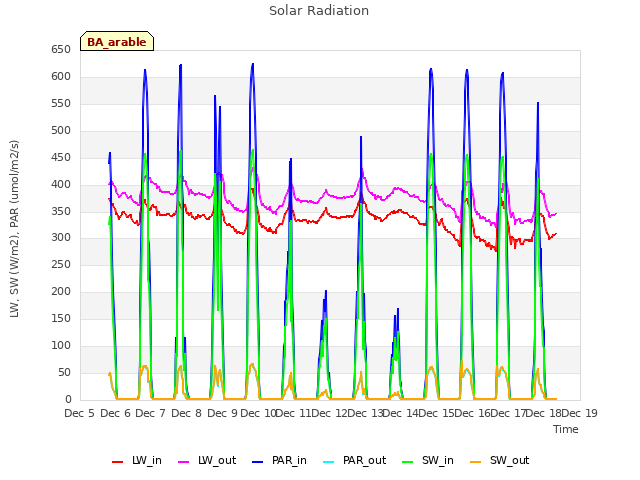Click the 350 y-axis tick label
640x480 pixels.
pyautogui.click(x=61, y=211)
